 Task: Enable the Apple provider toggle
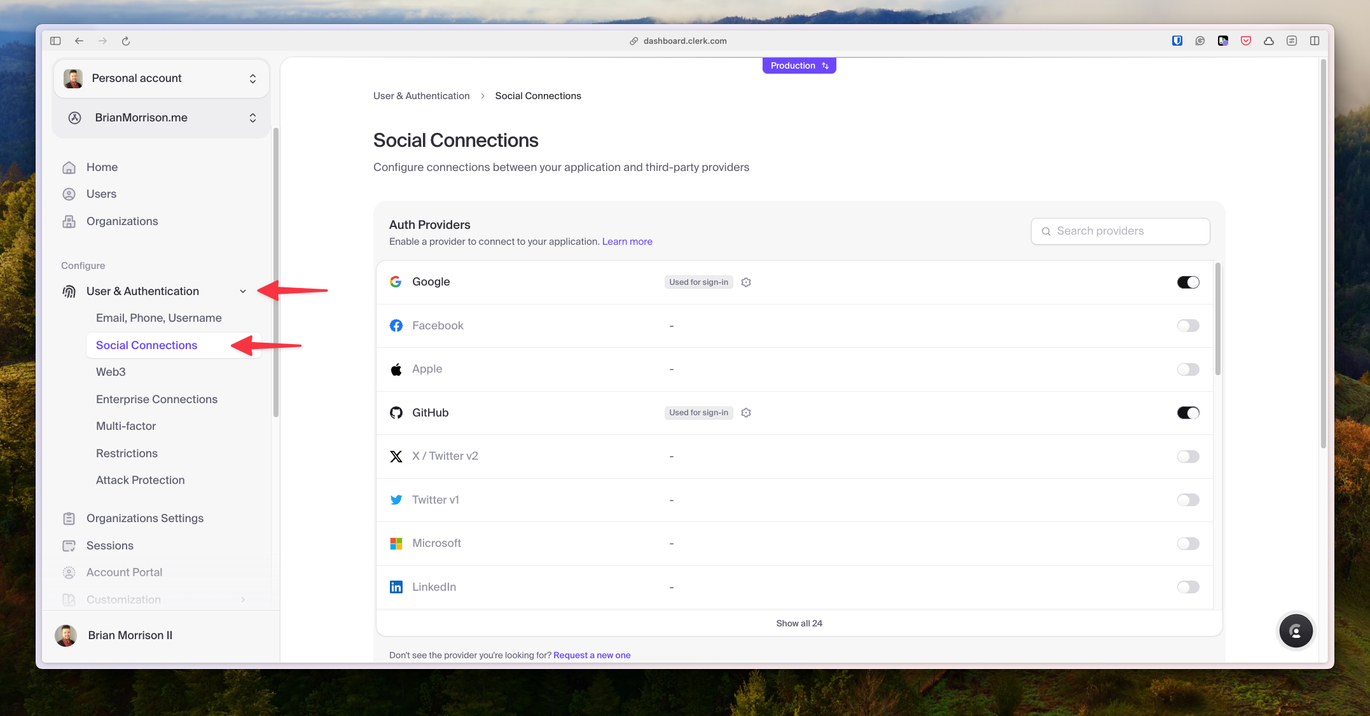pyautogui.click(x=1188, y=369)
